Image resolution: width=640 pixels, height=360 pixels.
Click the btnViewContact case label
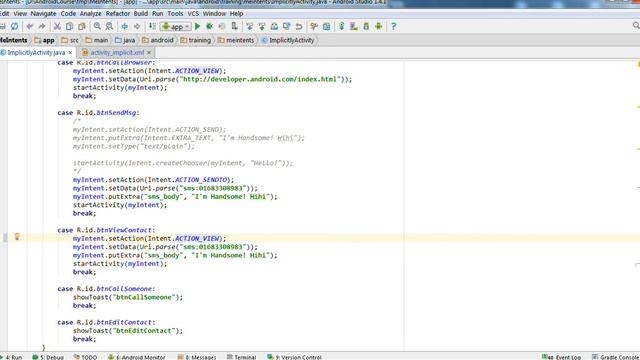[124, 230]
